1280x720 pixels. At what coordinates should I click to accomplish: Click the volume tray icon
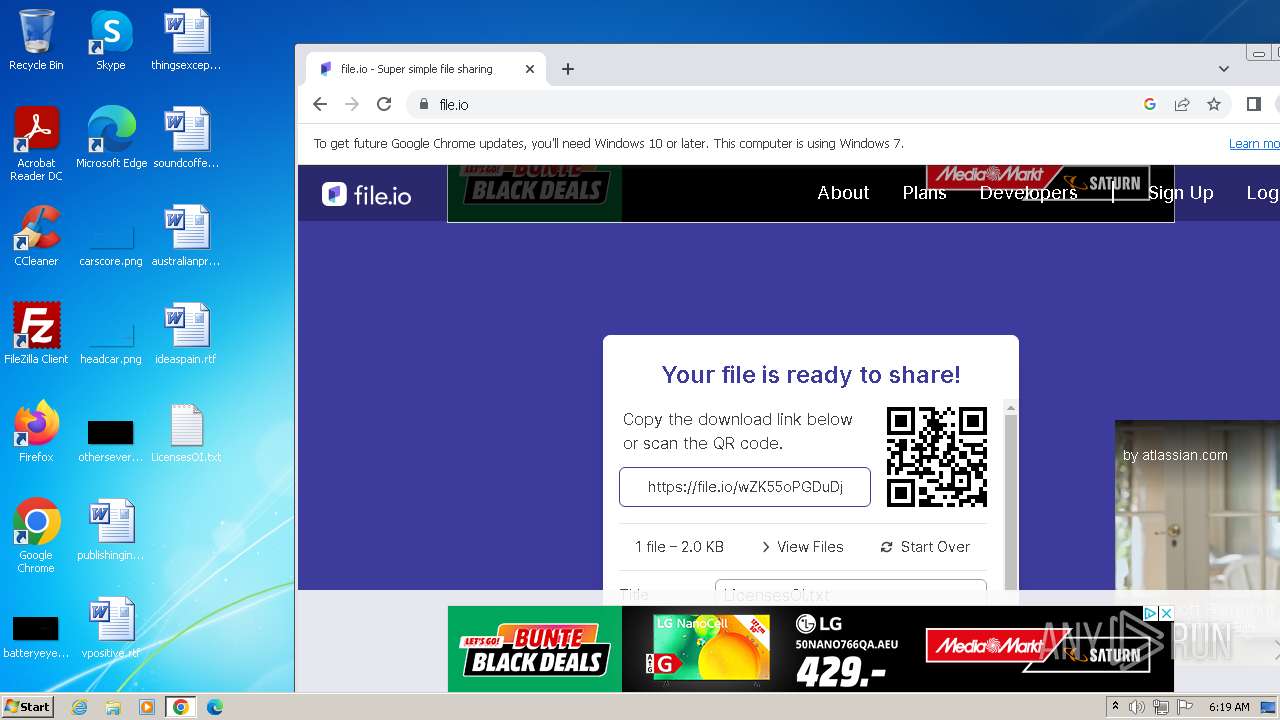(x=1137, y=707)
